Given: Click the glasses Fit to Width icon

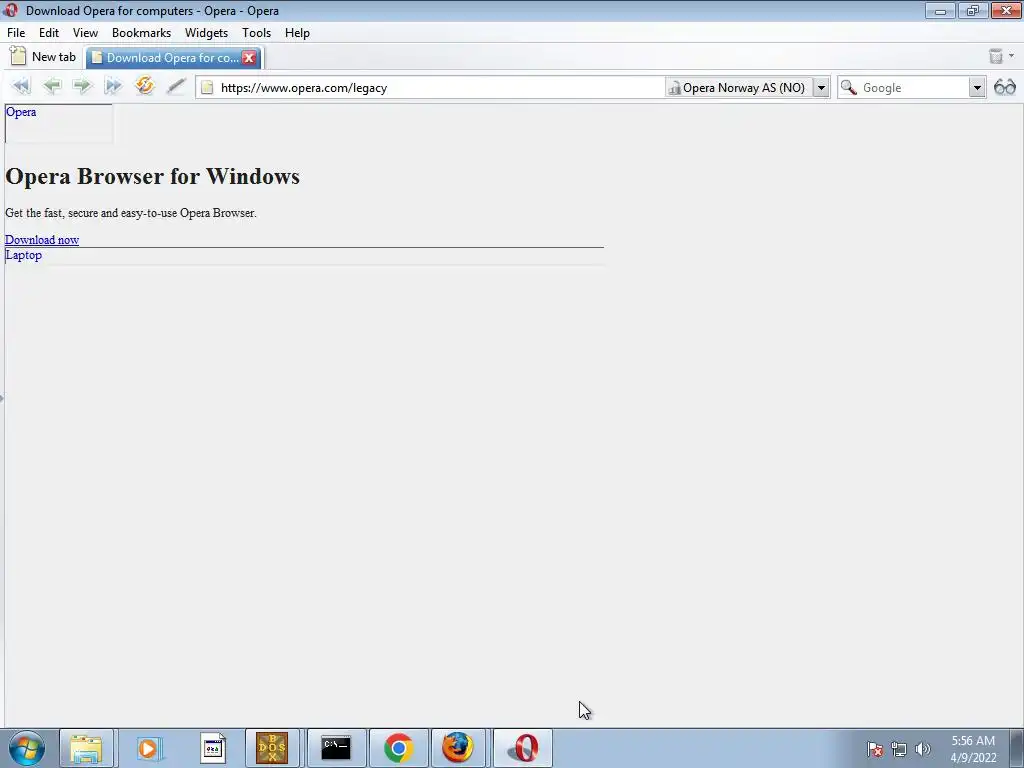Looking at the screenshot, I should tap(1005, 87).
